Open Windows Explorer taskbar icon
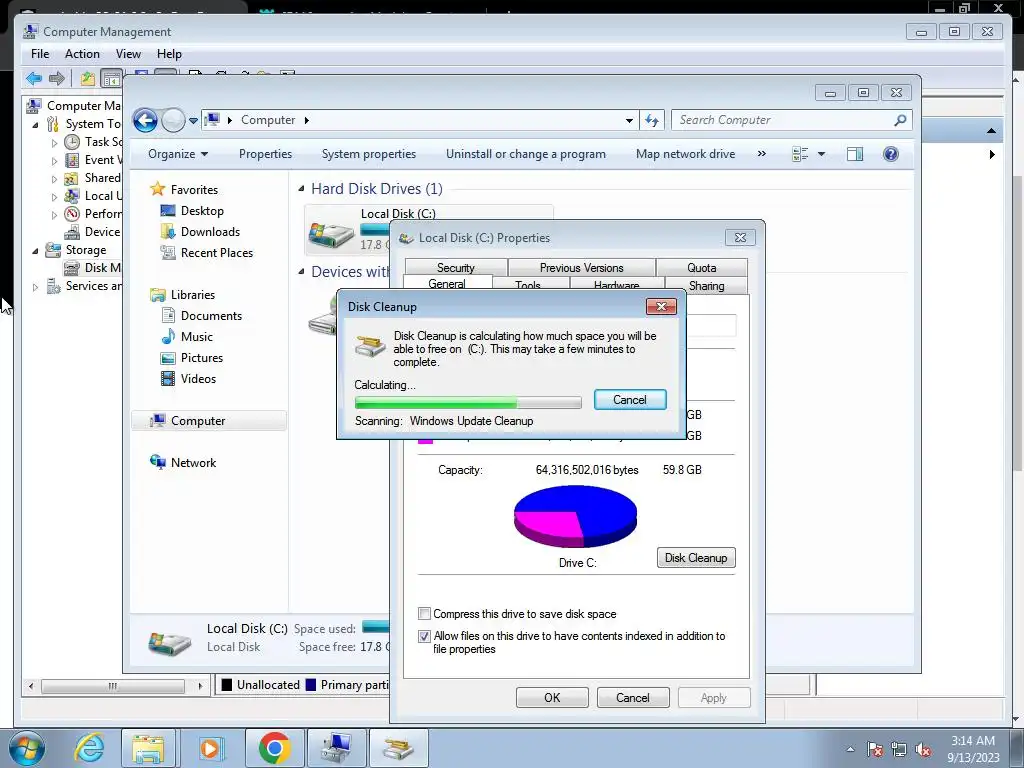Viewport: 1024px width, 768px height. tap(148, 748)
